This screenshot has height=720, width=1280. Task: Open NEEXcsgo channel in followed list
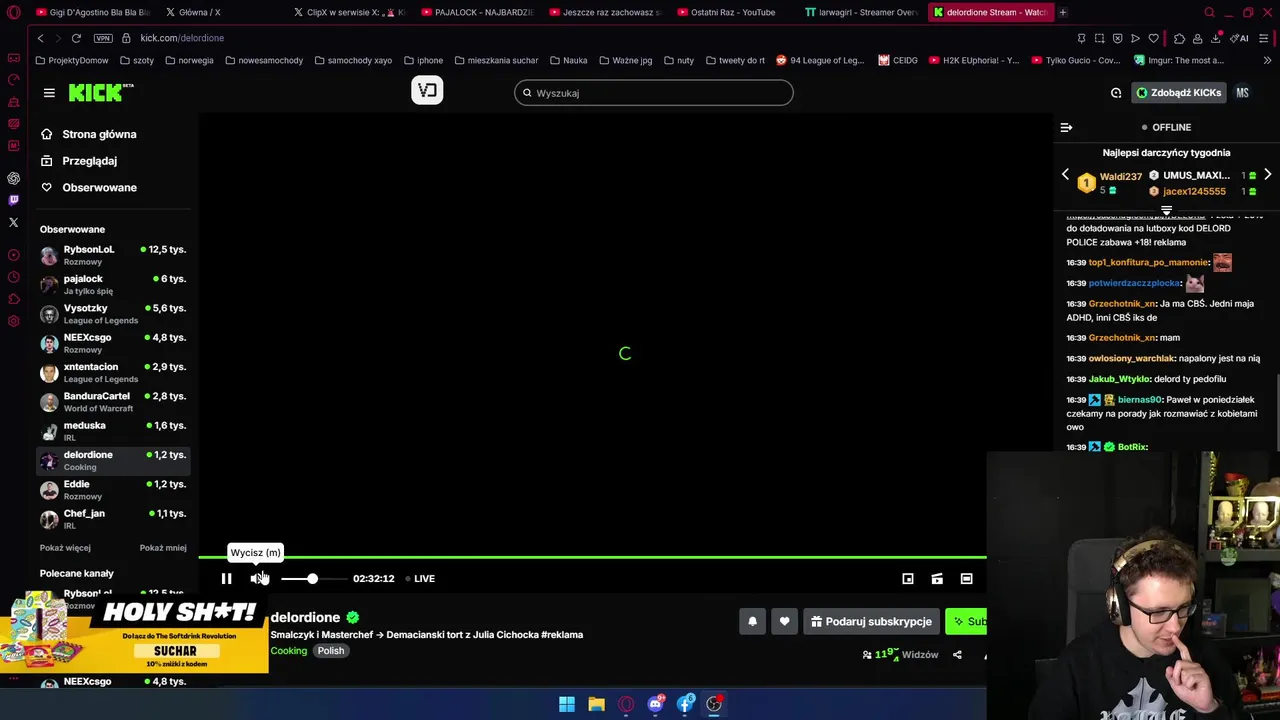[113, 343]
